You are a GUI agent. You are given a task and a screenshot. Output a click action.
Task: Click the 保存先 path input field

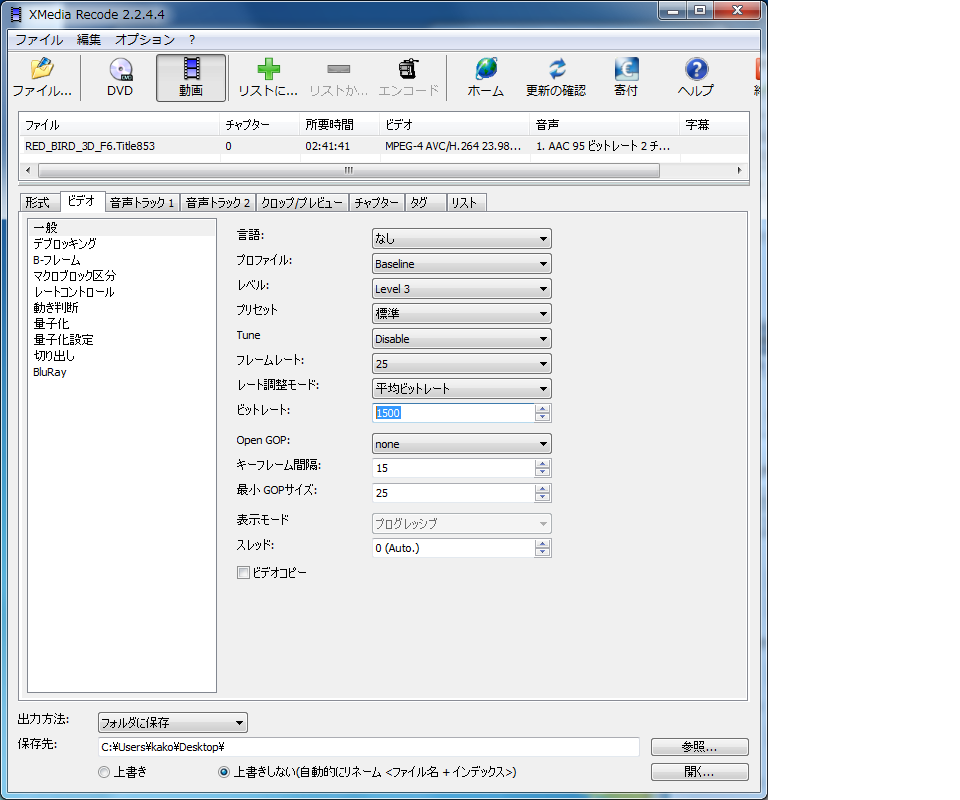(369, 747)
